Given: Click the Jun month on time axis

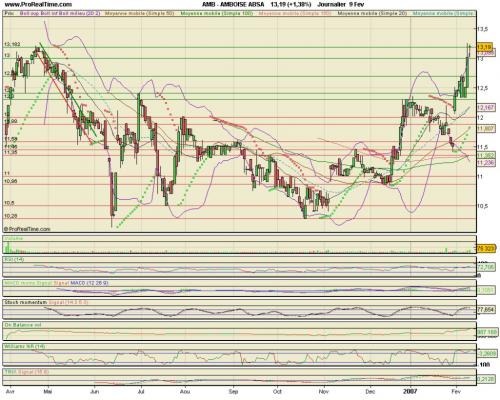Looking at the screenshot, I should pos(95,391).
